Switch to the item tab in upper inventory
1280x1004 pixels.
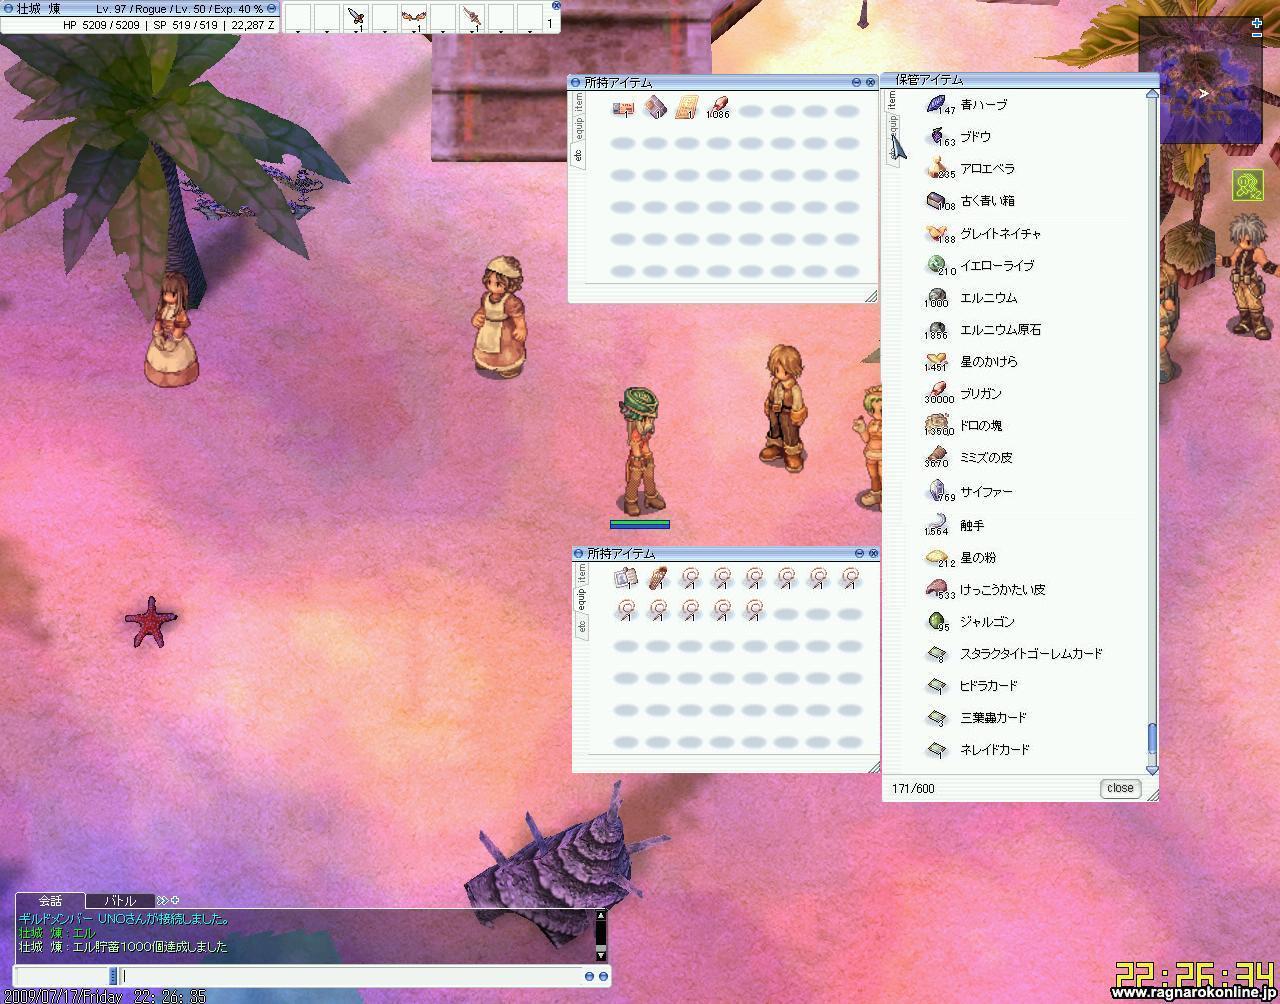(x=578, y=101)
